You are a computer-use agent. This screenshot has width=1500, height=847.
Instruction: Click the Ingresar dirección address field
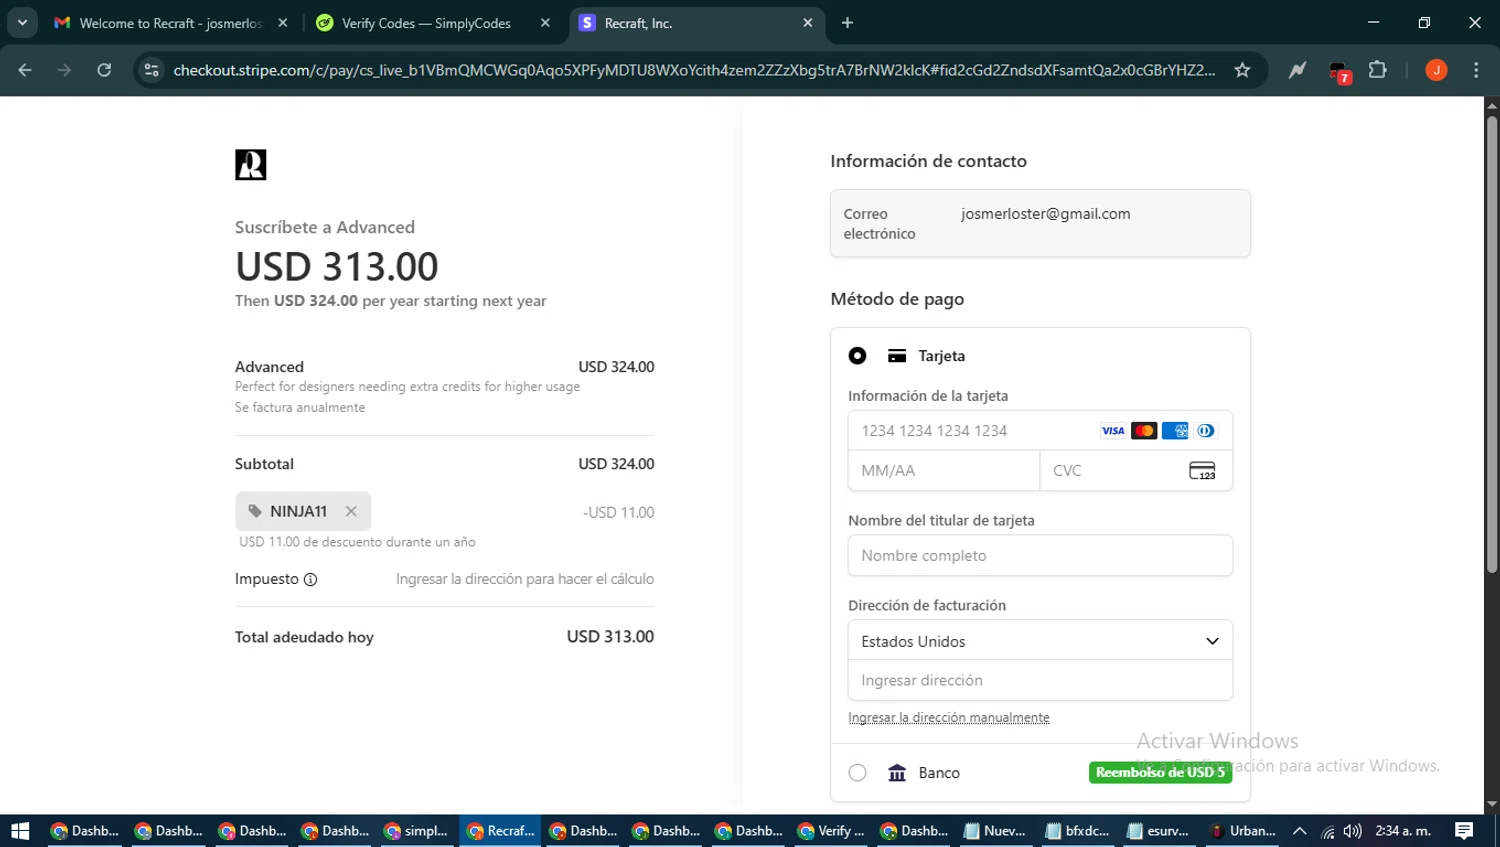1040,680
